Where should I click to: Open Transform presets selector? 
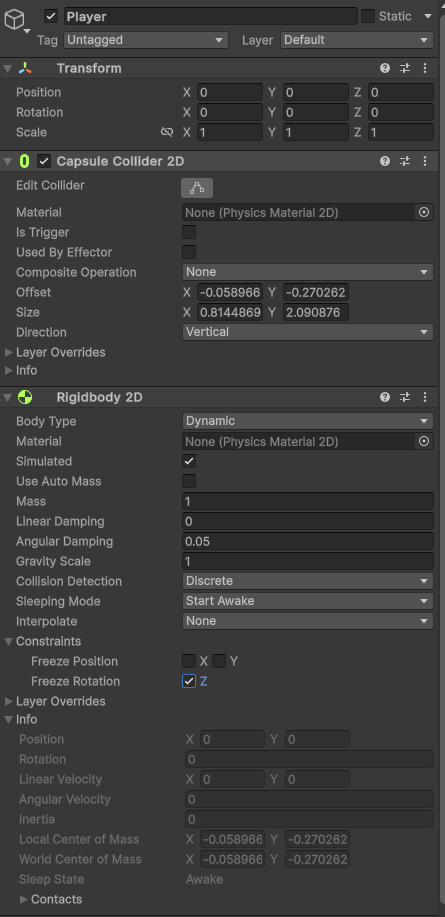pyautogui.click(x=405, y=68)
